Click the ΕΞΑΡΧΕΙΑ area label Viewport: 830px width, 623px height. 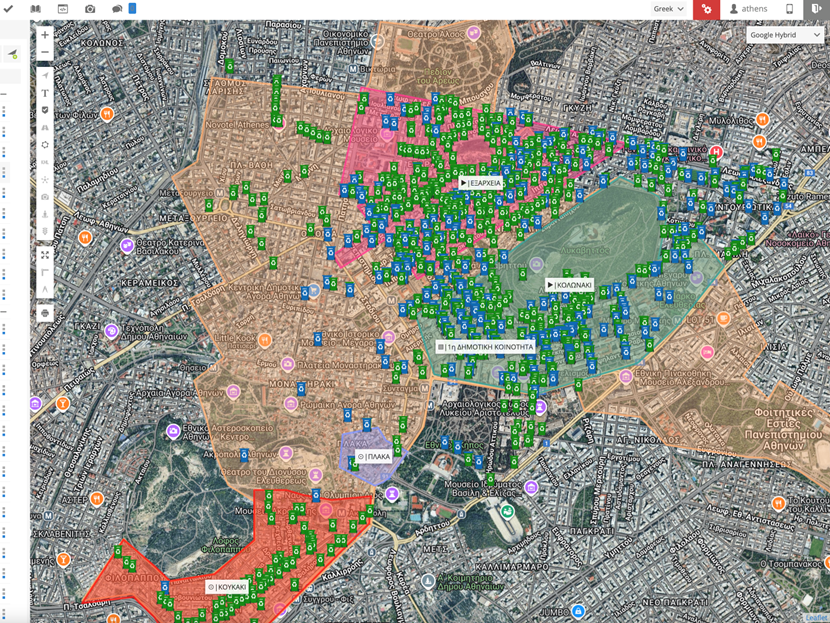click(480, 183)
